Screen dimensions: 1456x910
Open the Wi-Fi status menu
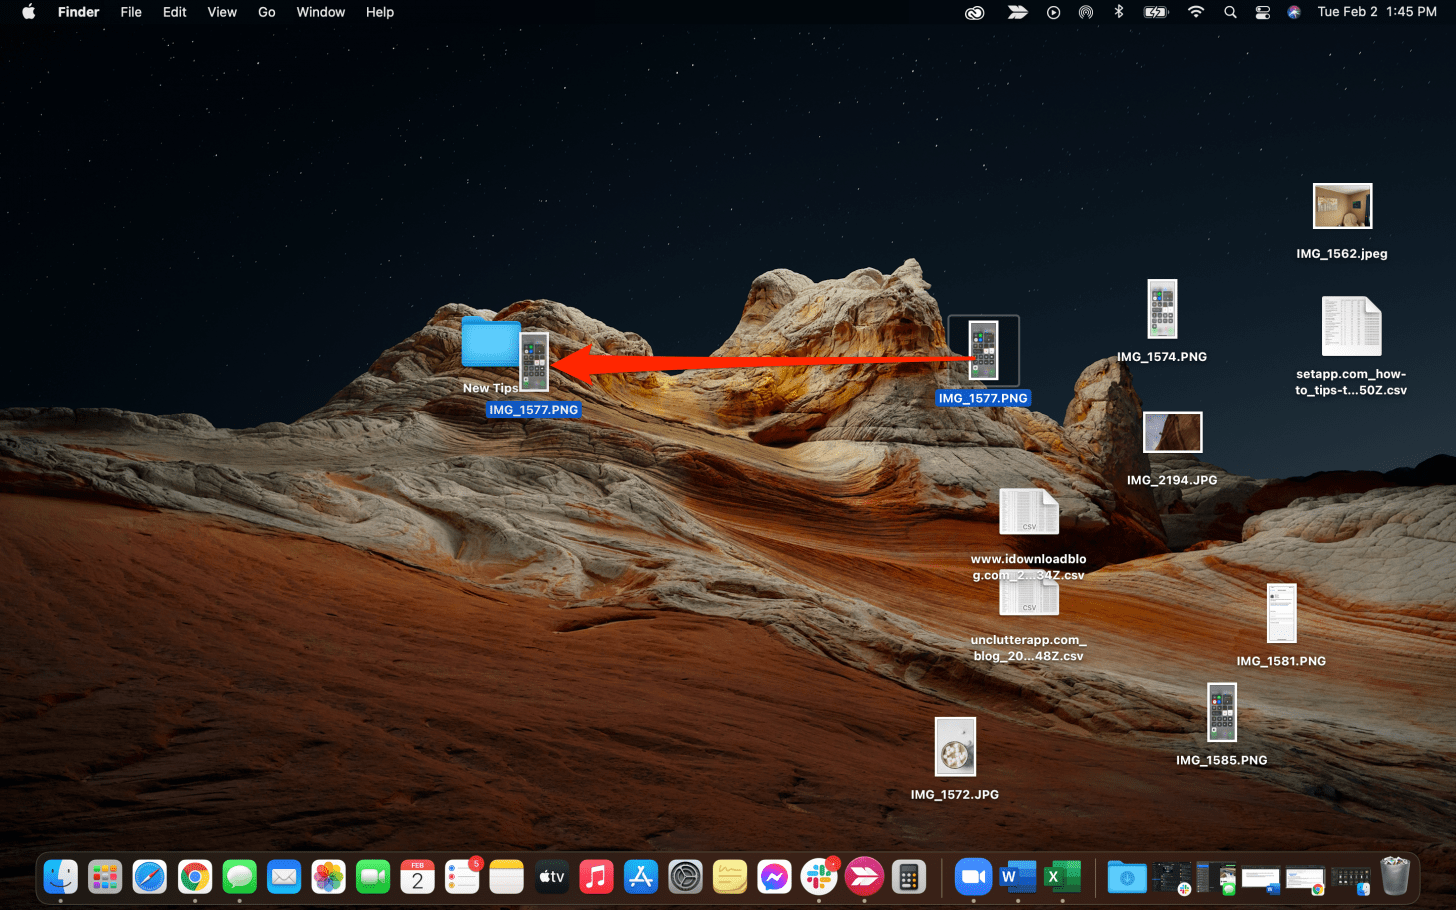(1196, 12)
